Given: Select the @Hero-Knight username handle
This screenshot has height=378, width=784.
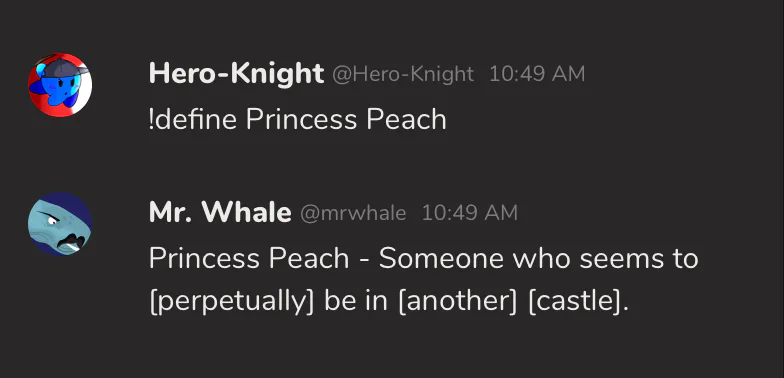Looking at the screenshot, I should coord(403,74).
